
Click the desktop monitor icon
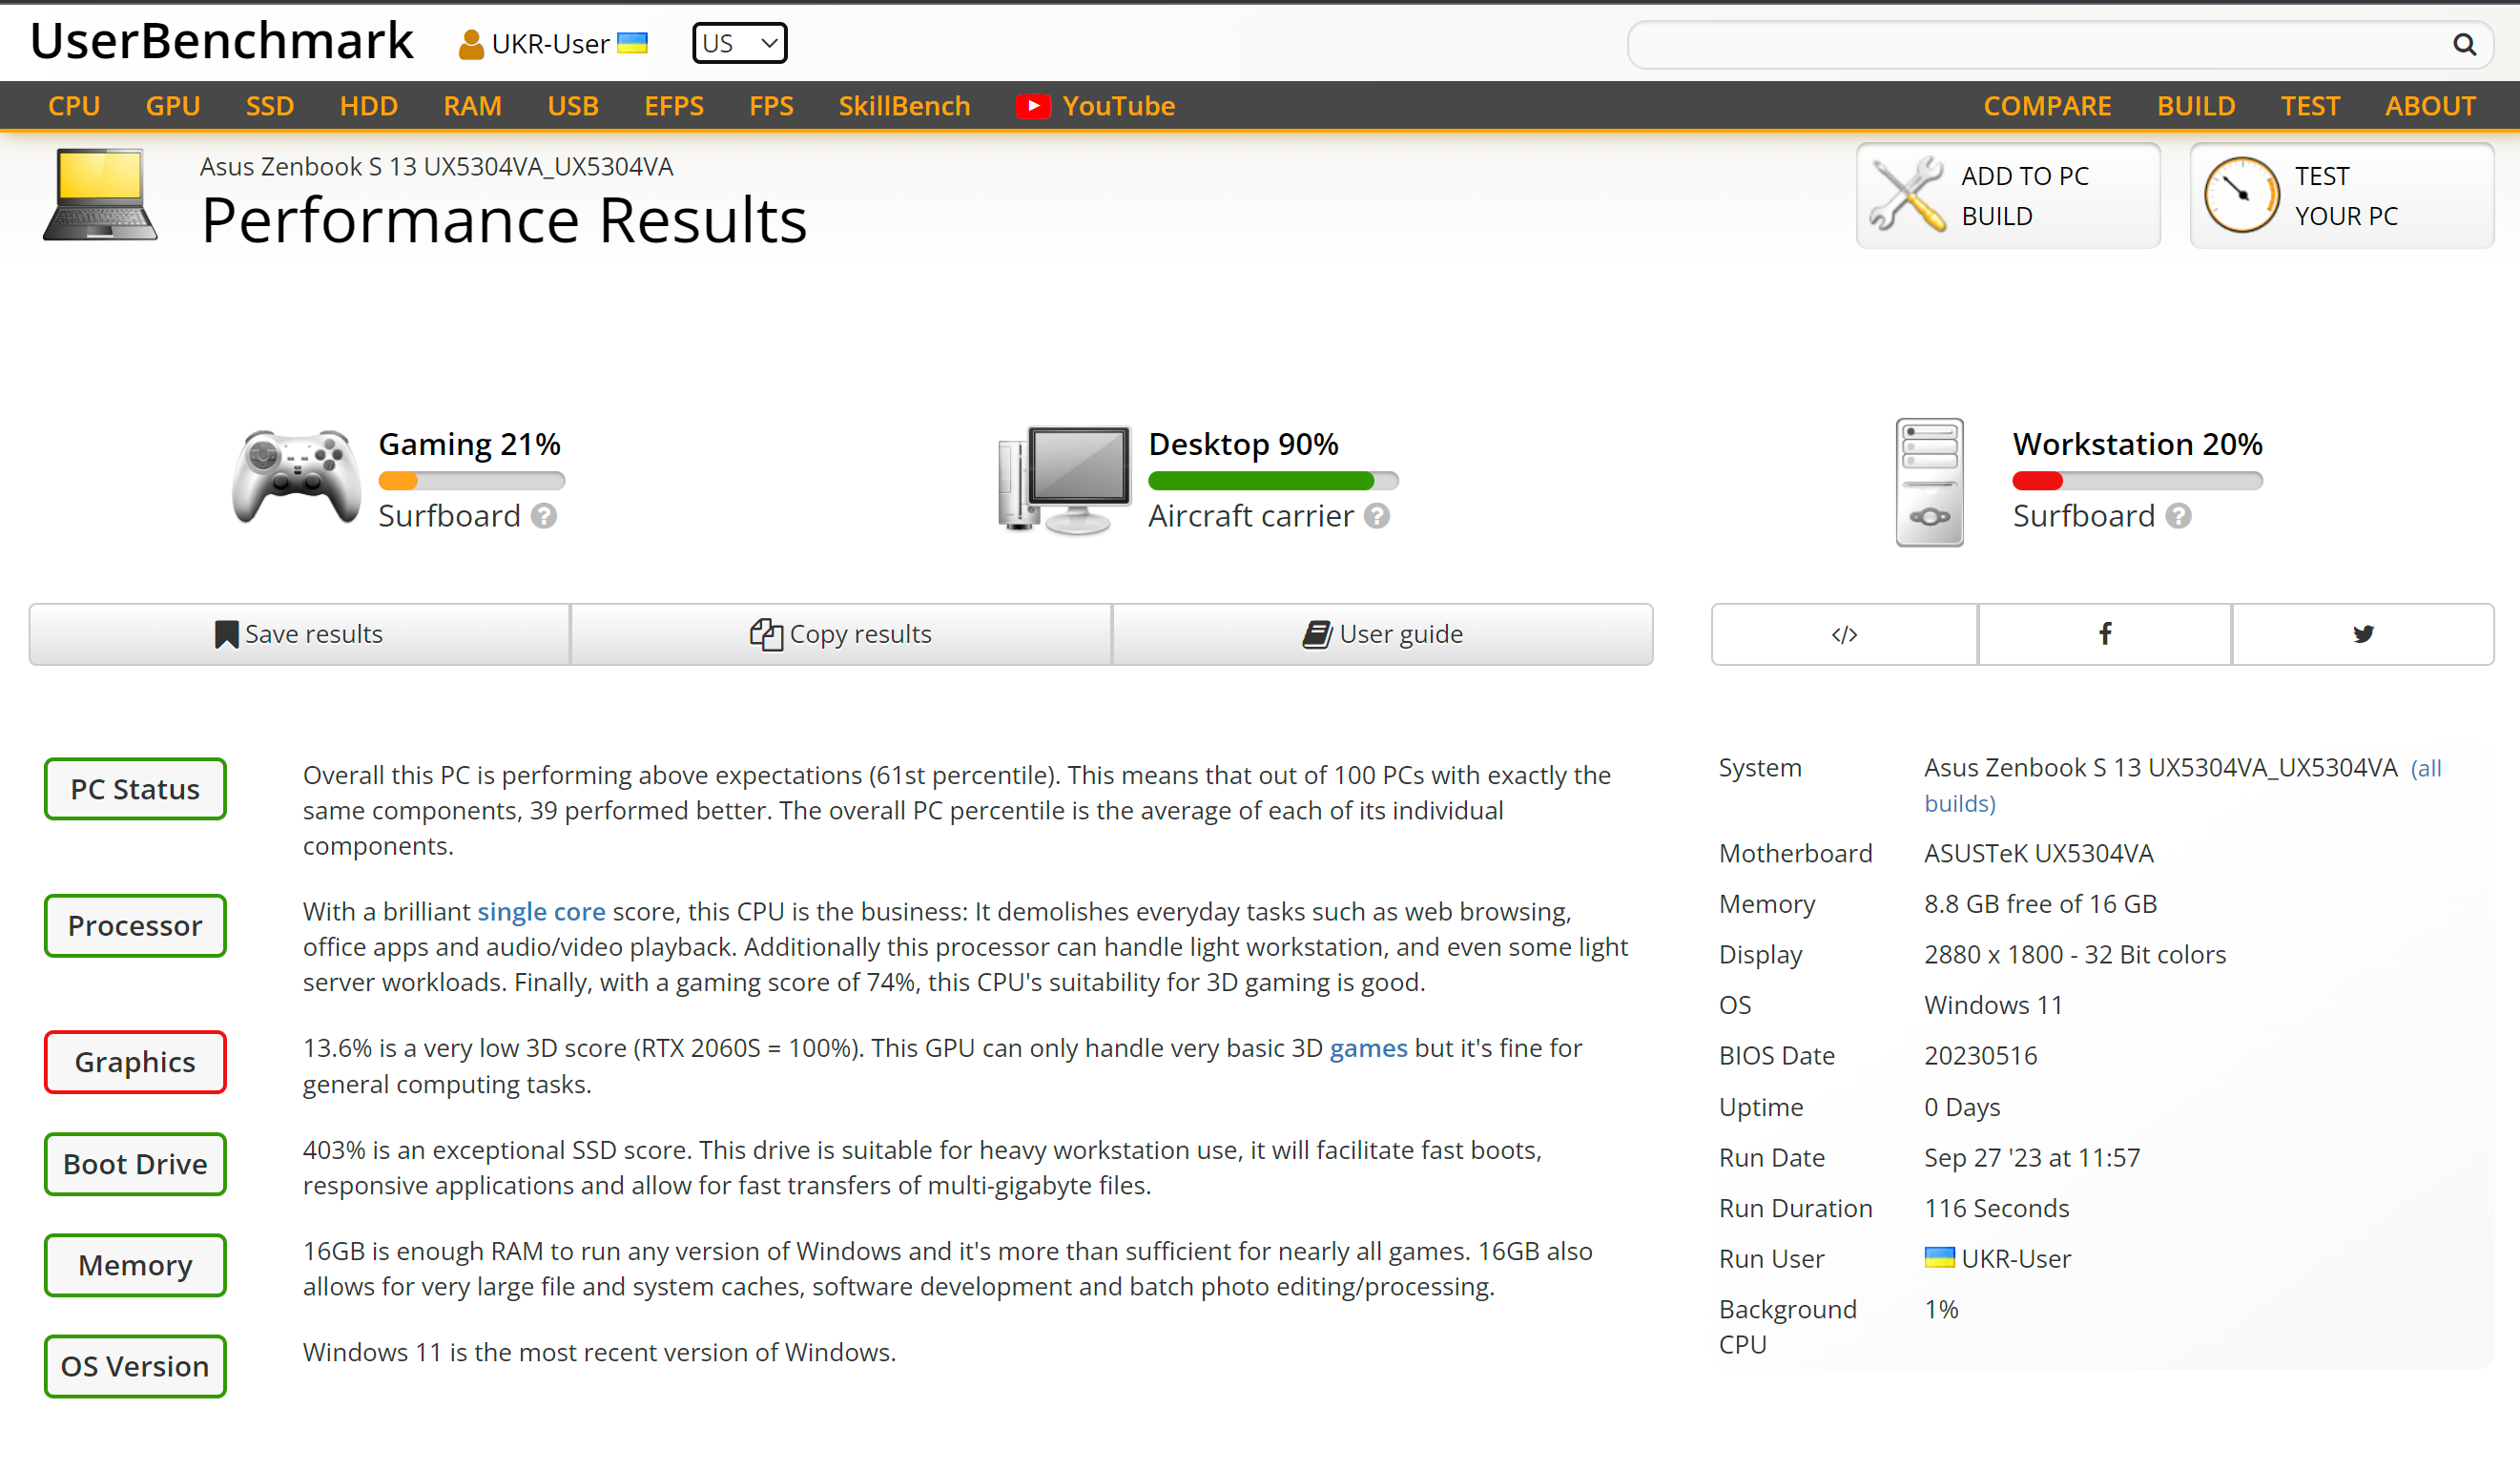click(1064, 480)
